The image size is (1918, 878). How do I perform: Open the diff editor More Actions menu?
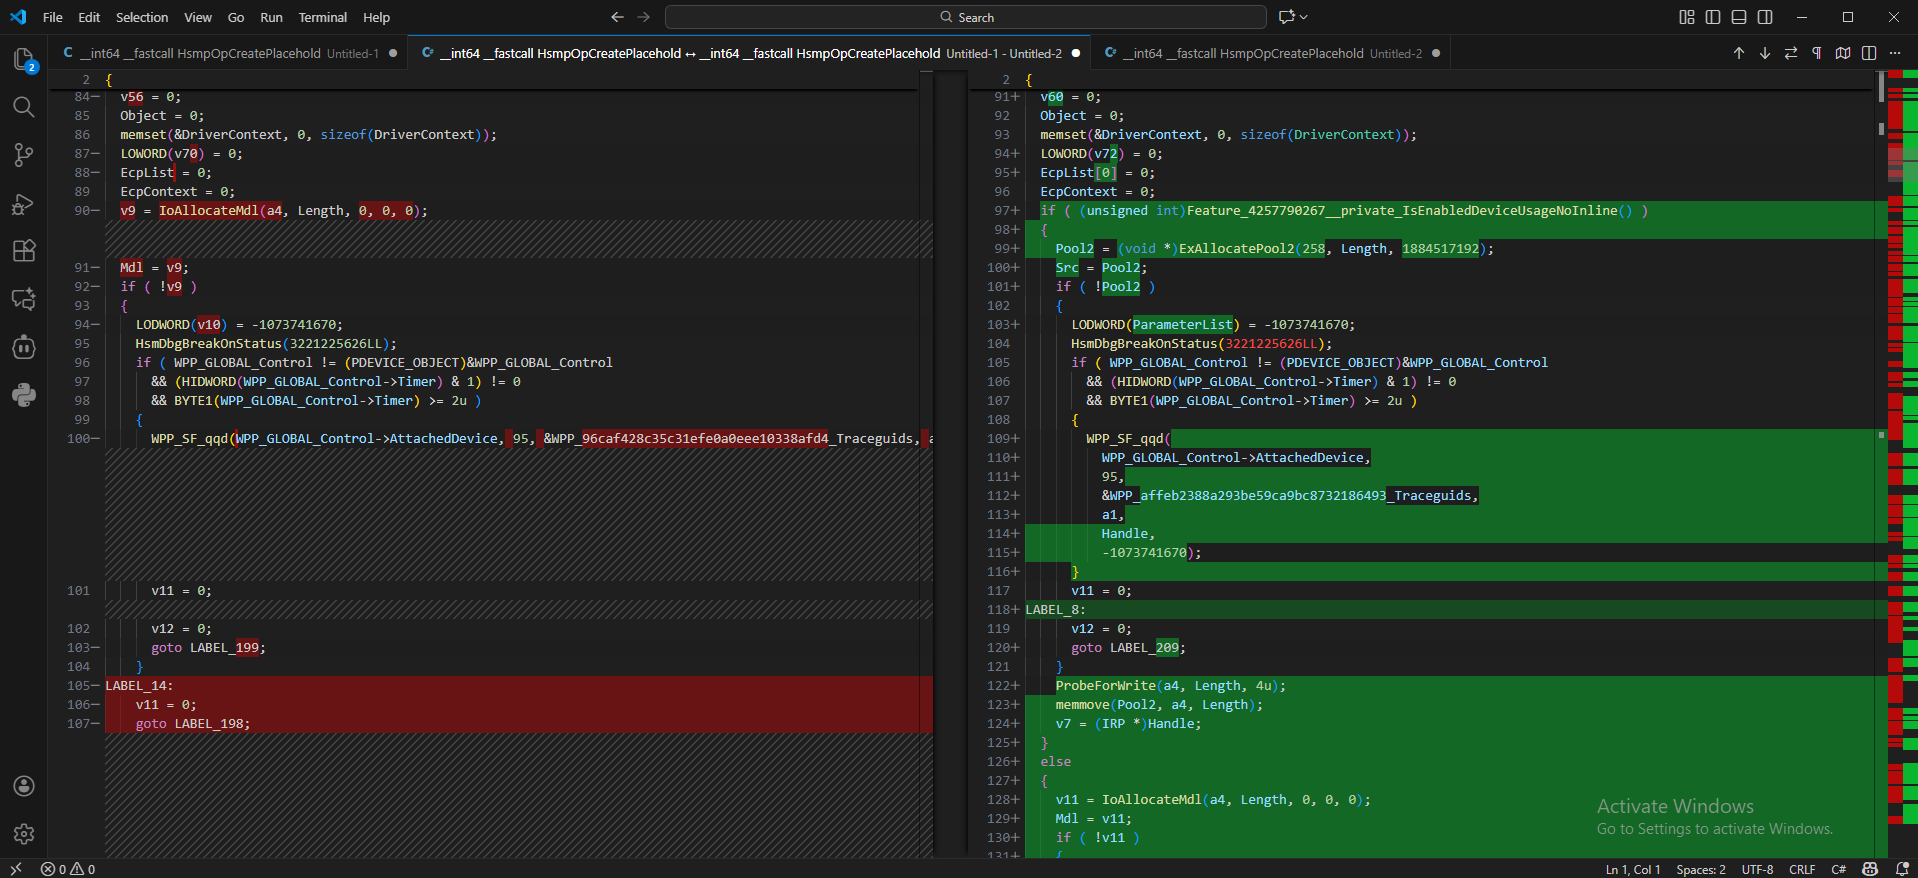pyautogui.click(x=1894, y=53)
